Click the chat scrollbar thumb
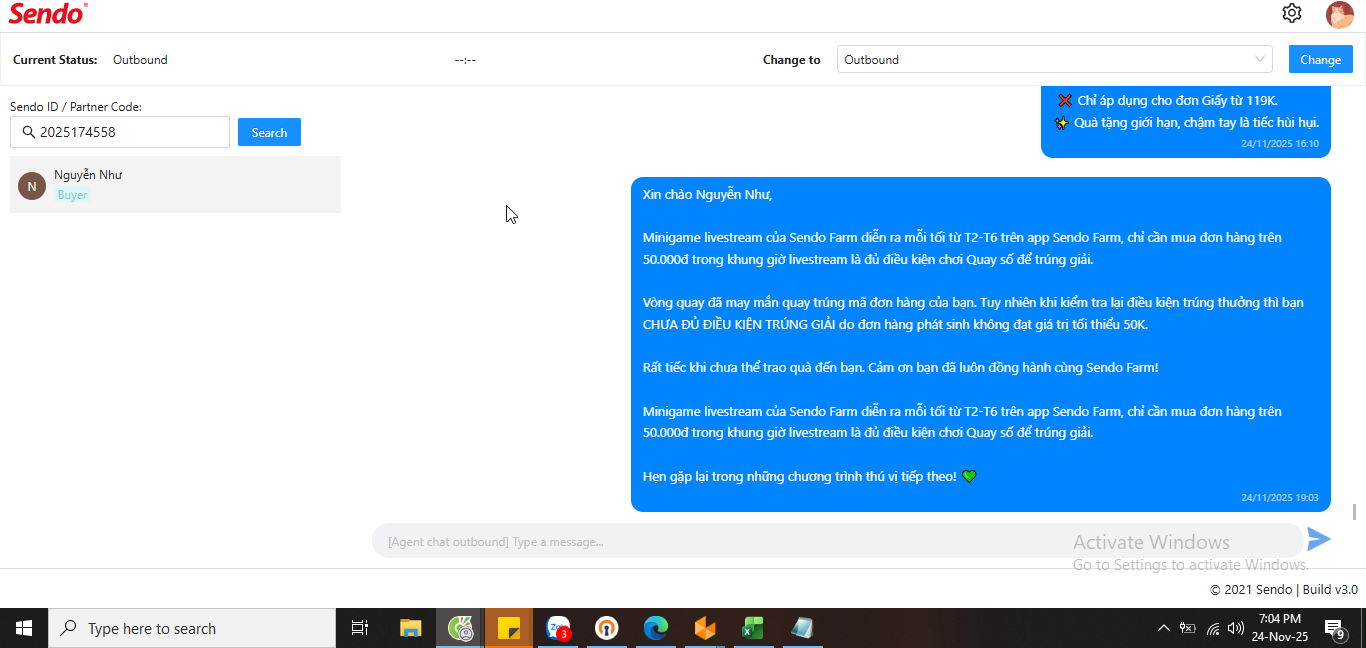The image size is (1366, 648). click(1355, 512)
